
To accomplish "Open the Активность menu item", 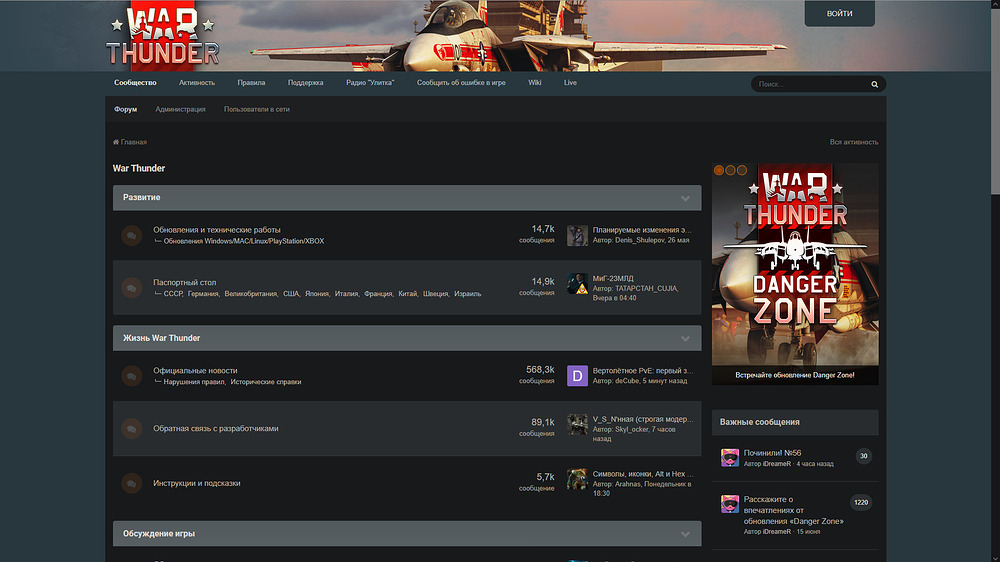I will 196,83.
